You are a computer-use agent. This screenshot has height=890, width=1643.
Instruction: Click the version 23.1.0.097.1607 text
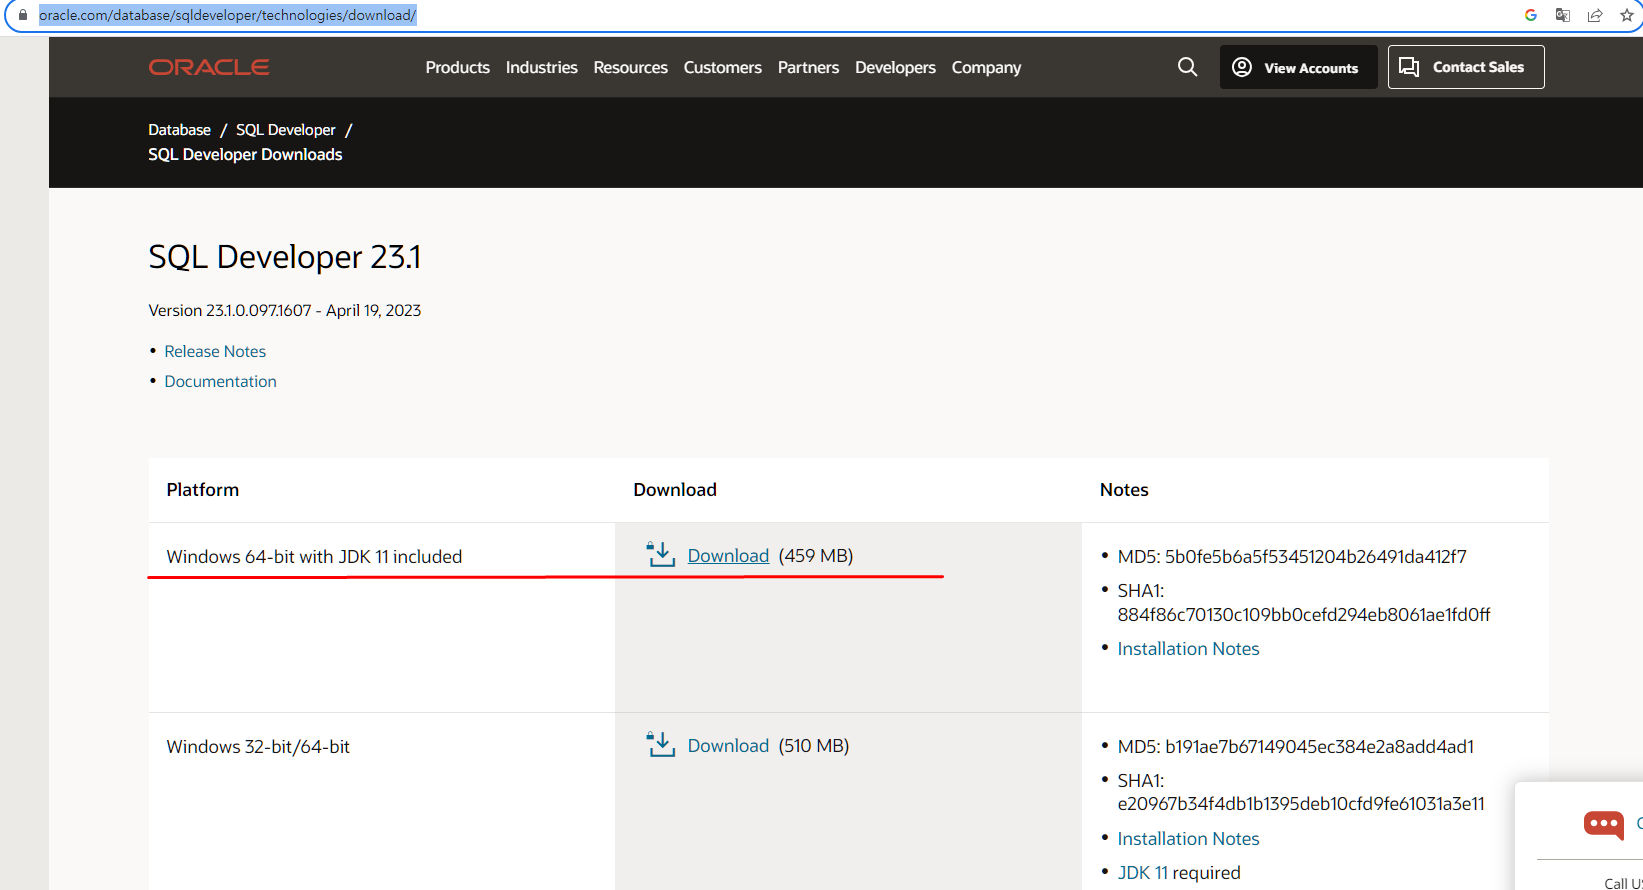point(284,310)
